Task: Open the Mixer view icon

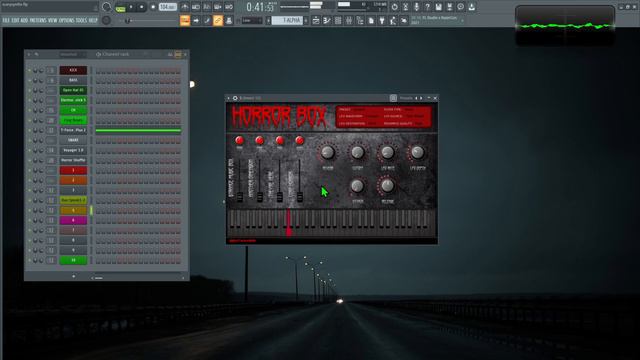Action: pos(349,20)
